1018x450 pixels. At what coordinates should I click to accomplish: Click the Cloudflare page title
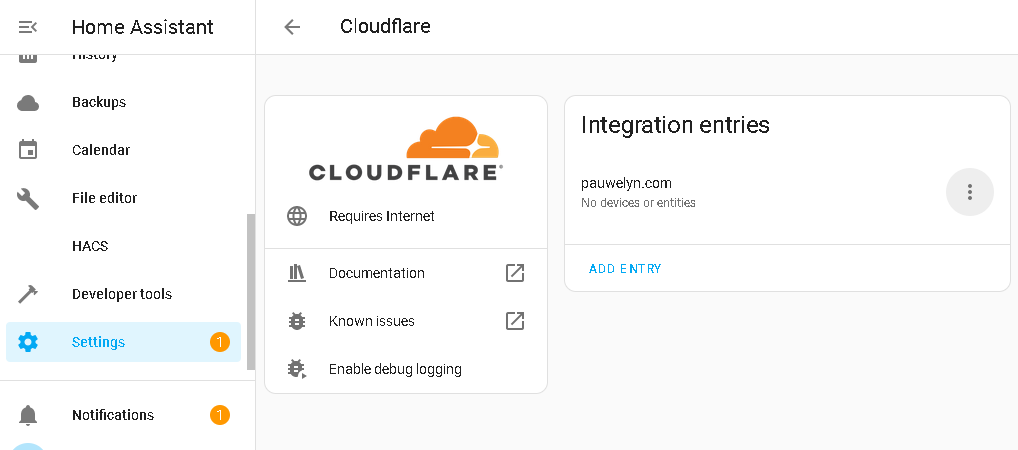(x=385, y=27)
